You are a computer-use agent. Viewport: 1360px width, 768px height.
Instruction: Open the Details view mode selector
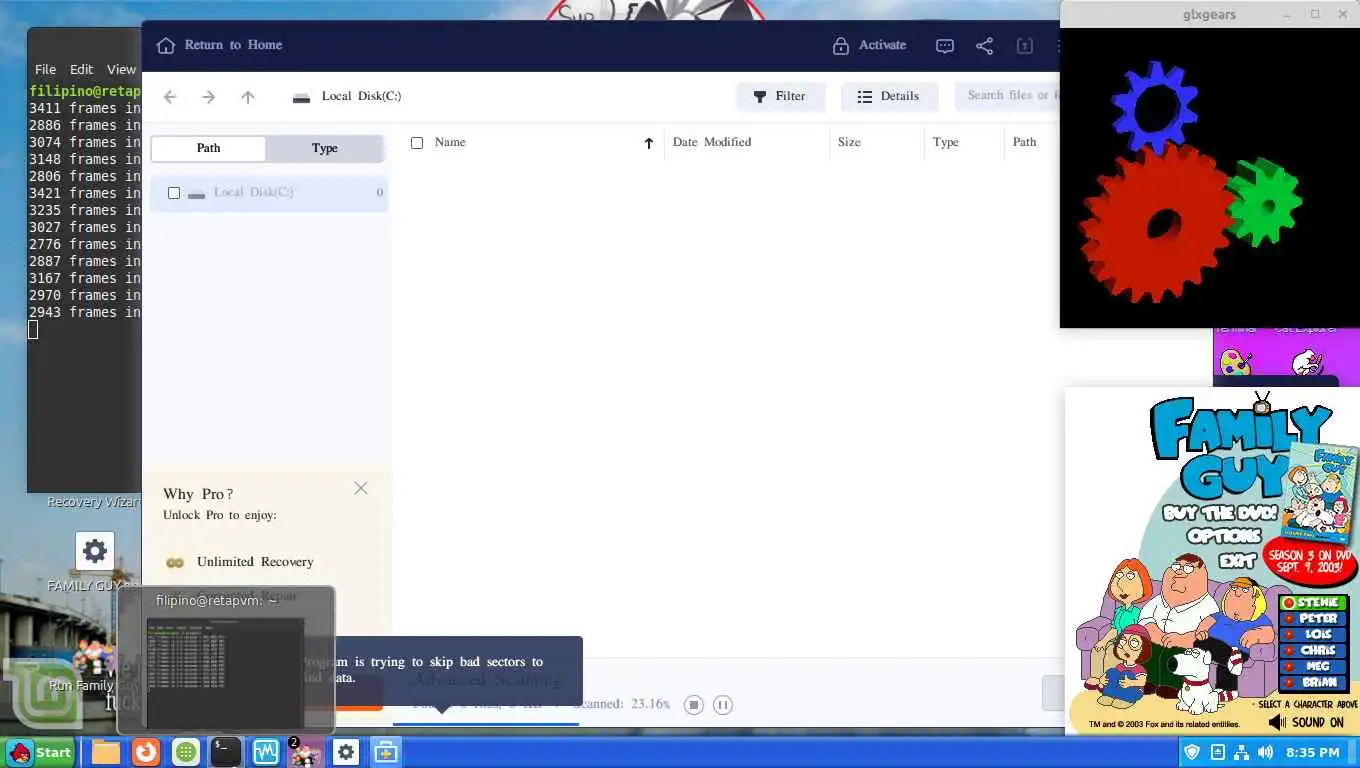889,96
